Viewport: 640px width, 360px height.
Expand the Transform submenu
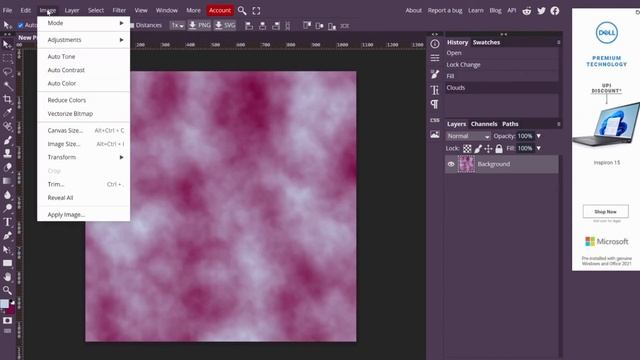tap(84, 157)
